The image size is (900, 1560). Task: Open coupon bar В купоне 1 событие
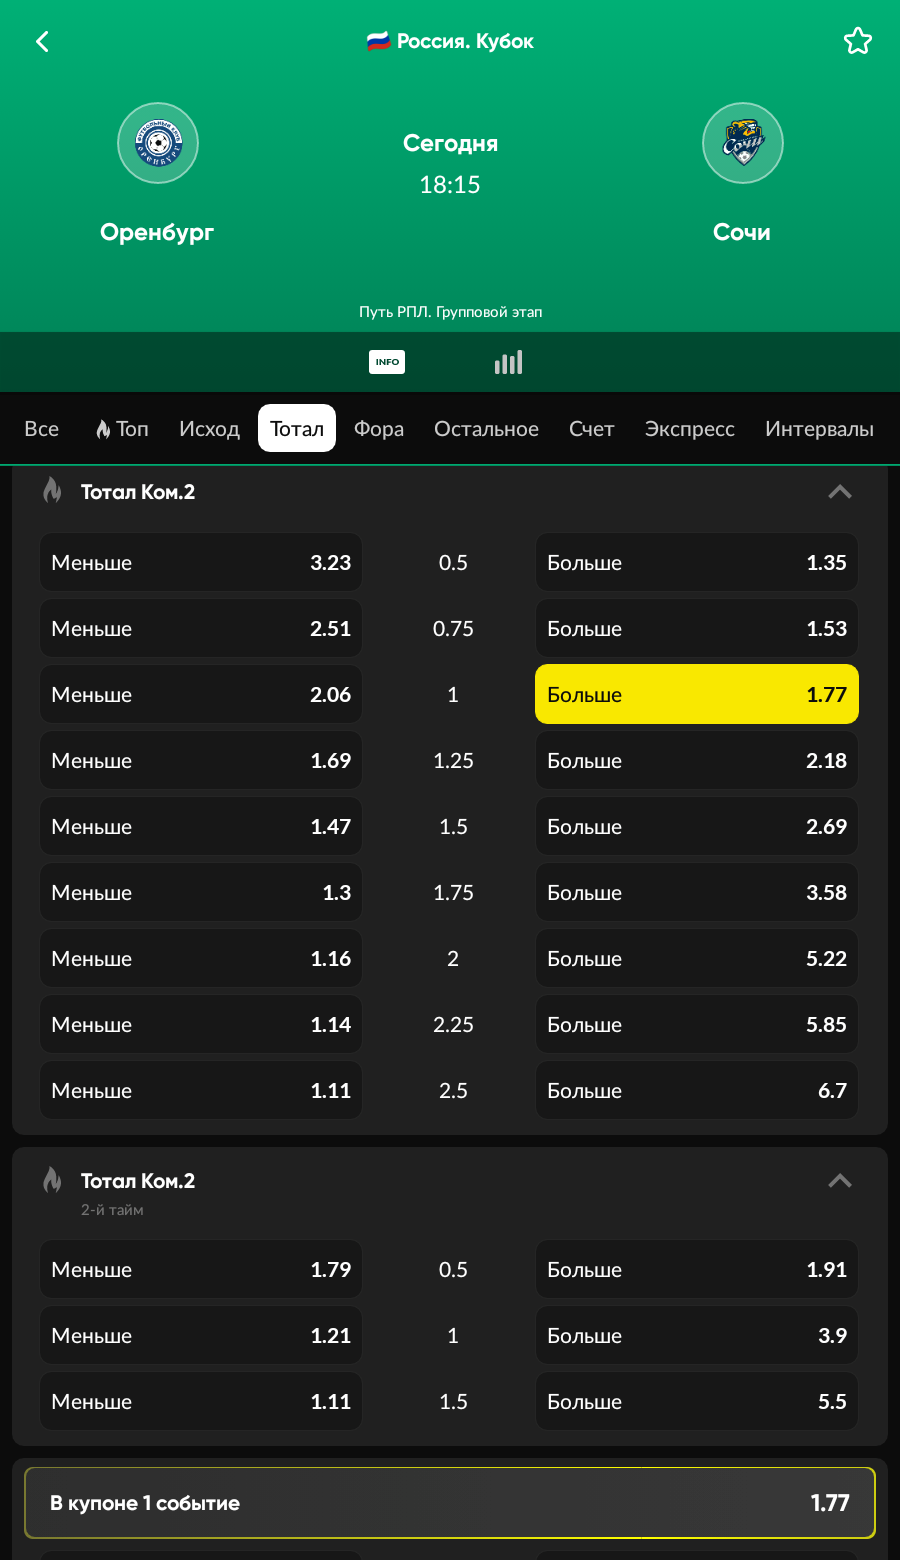(x=450, y=1503)
